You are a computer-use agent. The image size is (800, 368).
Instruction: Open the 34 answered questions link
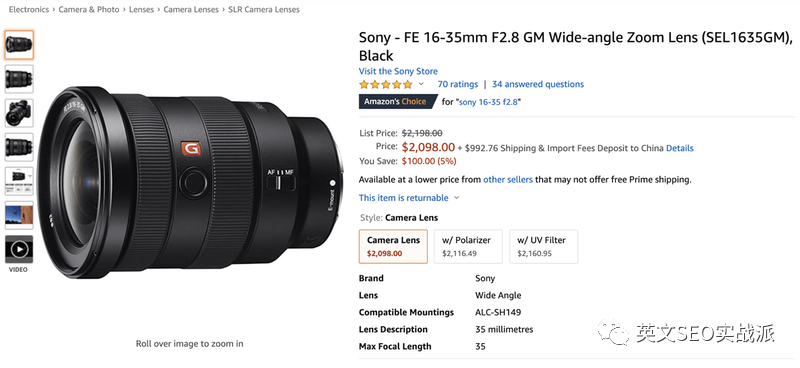click(x=538, y=84)
